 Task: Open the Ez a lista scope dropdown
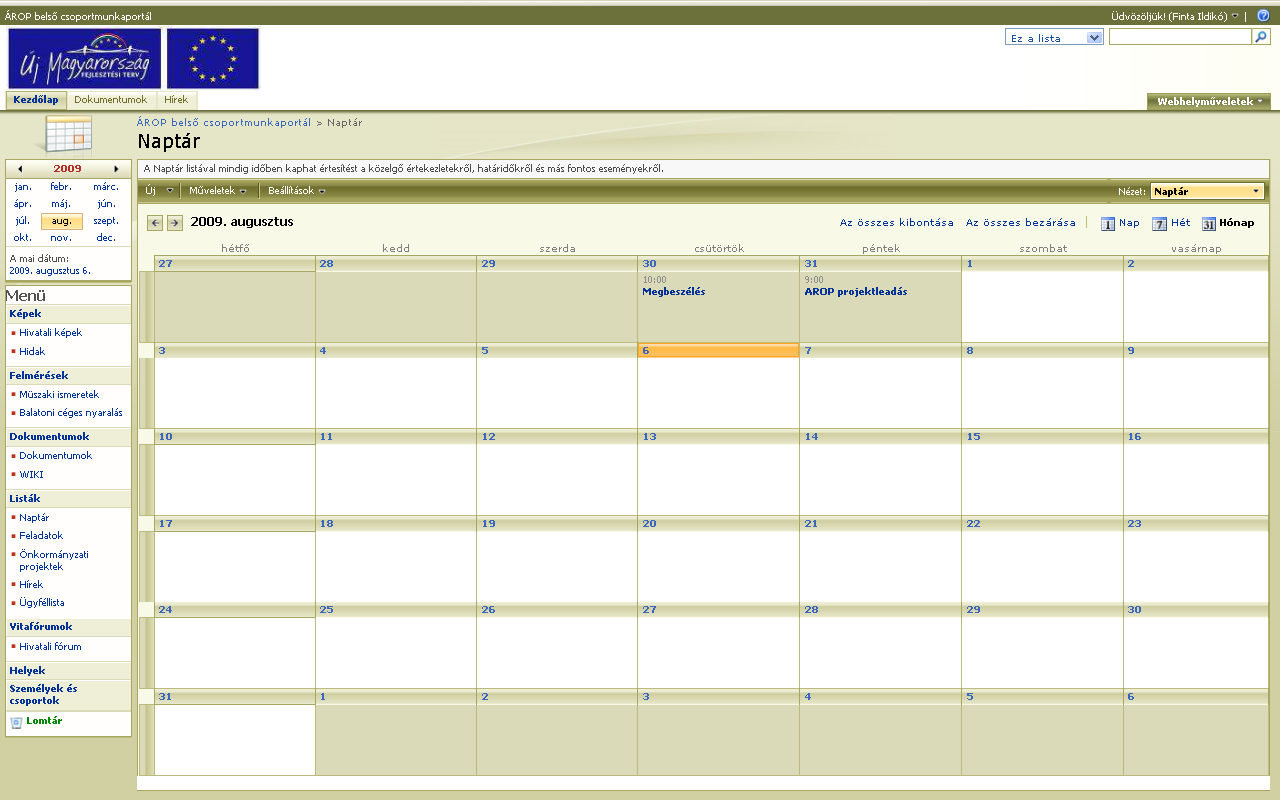point(1054,38)
